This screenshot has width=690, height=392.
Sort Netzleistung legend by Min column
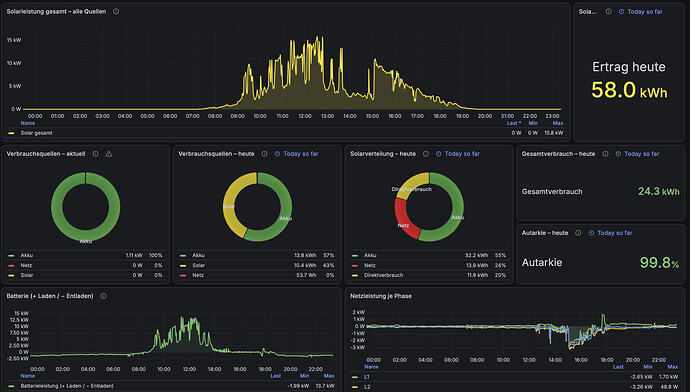click(648, 366)
